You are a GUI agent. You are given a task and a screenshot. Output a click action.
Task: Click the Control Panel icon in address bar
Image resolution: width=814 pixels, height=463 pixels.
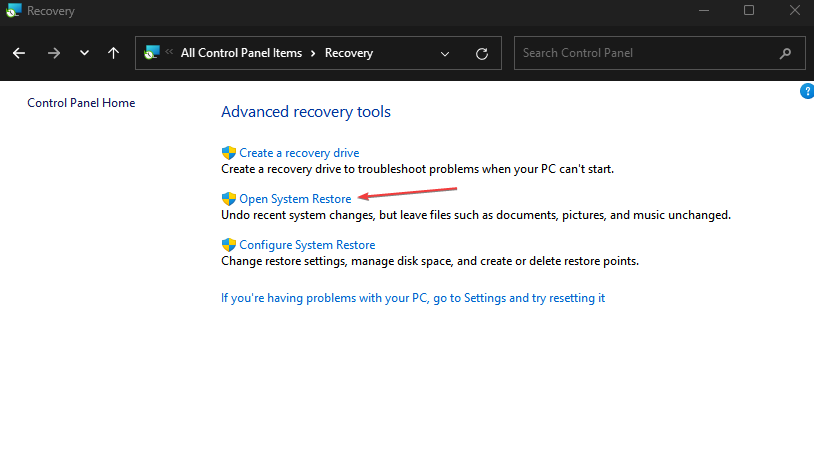pyautogui.click(x=152, y=53)
